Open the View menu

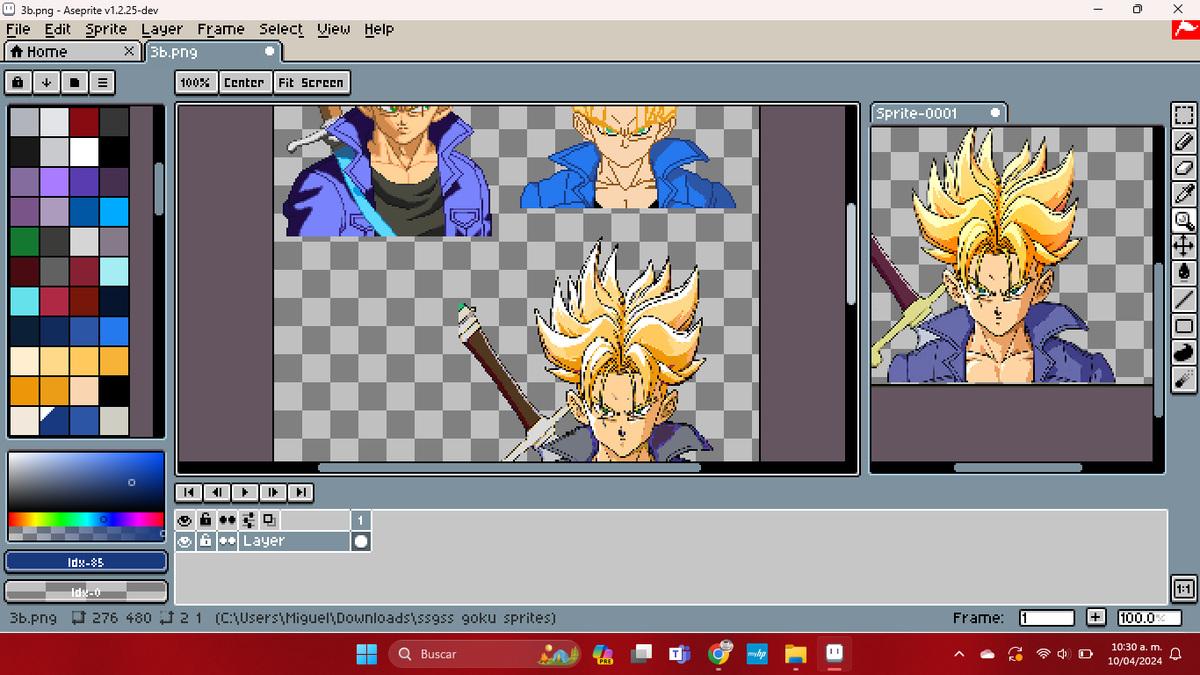click(334, 29)
